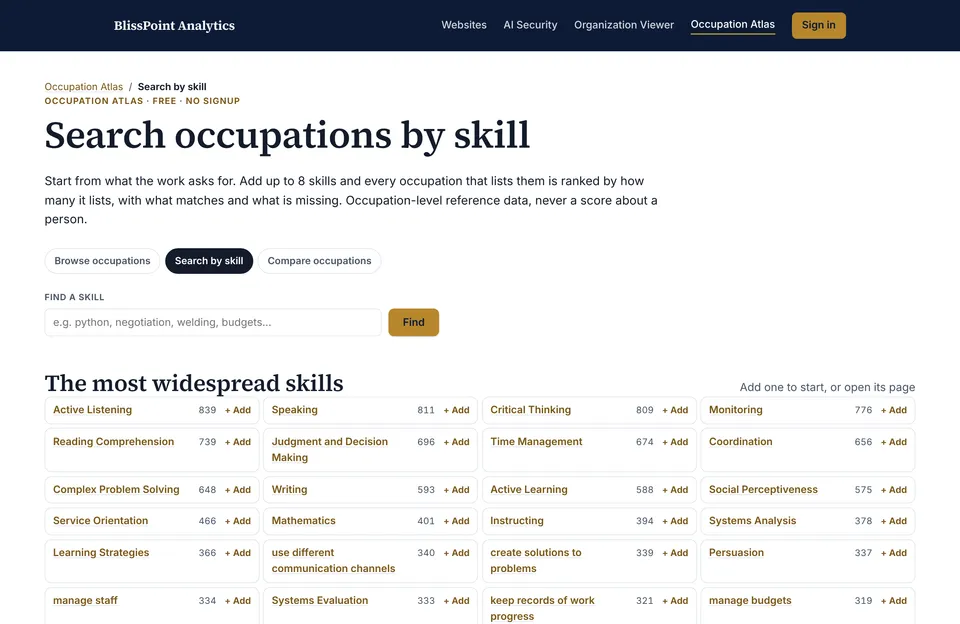Open the Monitoring skill page
Image resolution: width=960 pixels, height=624 pixels.
(736, 410)
